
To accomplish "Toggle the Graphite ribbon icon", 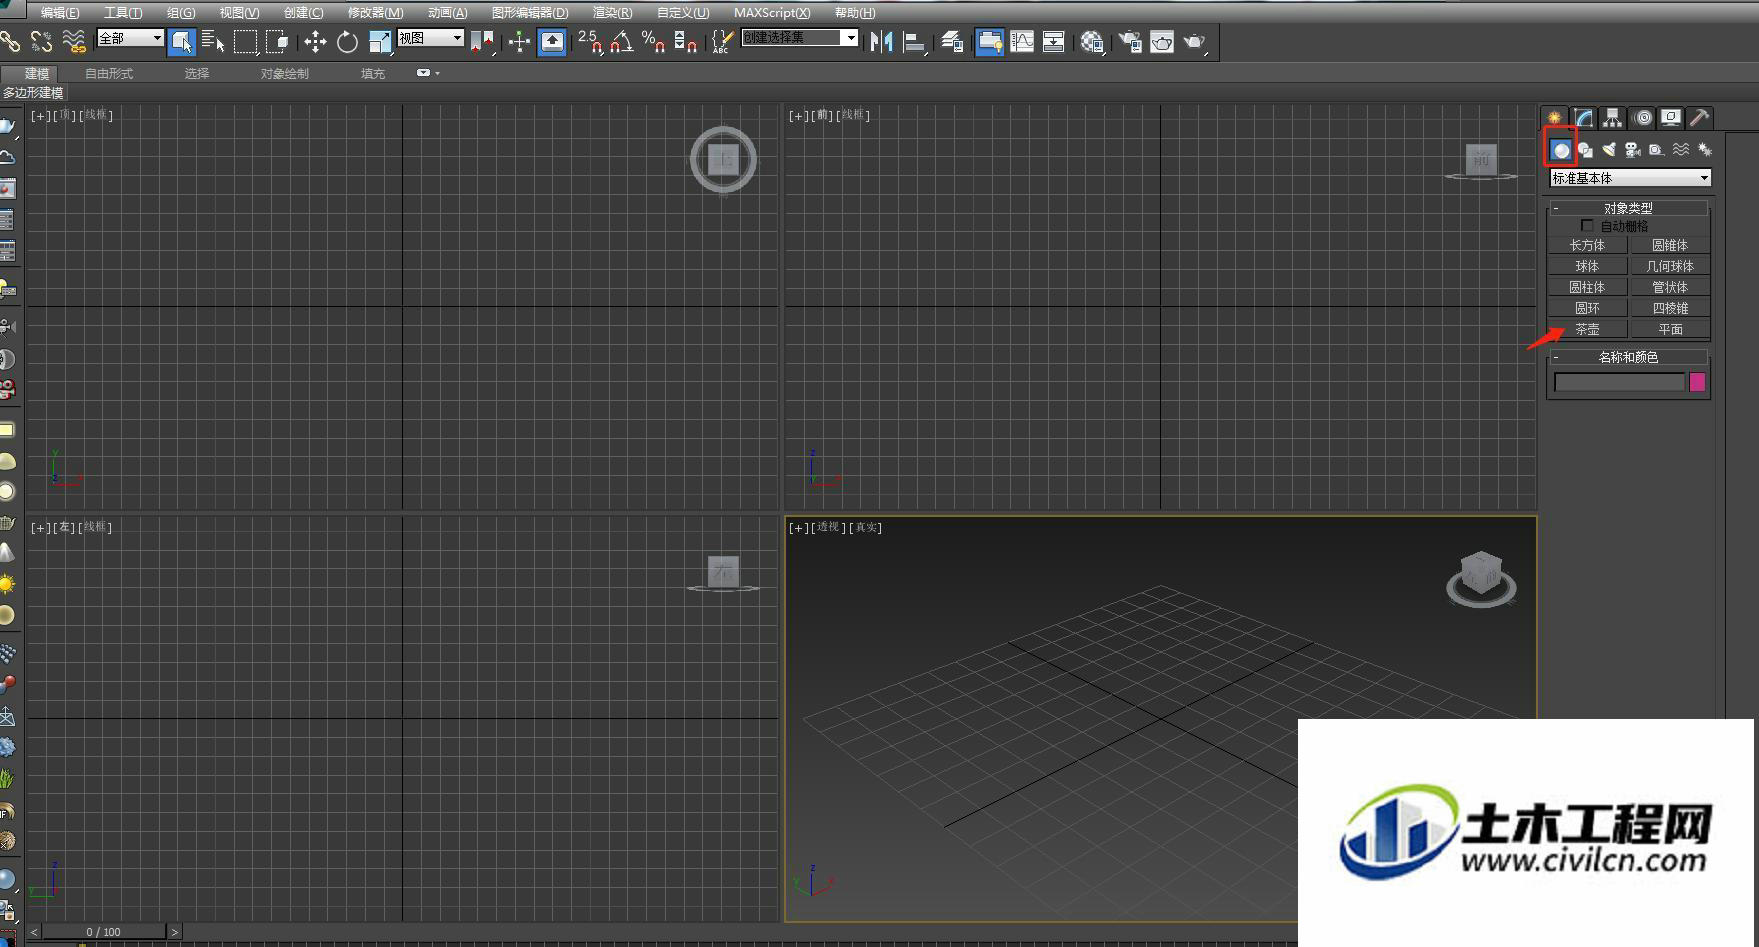I will tap(990, 41).
